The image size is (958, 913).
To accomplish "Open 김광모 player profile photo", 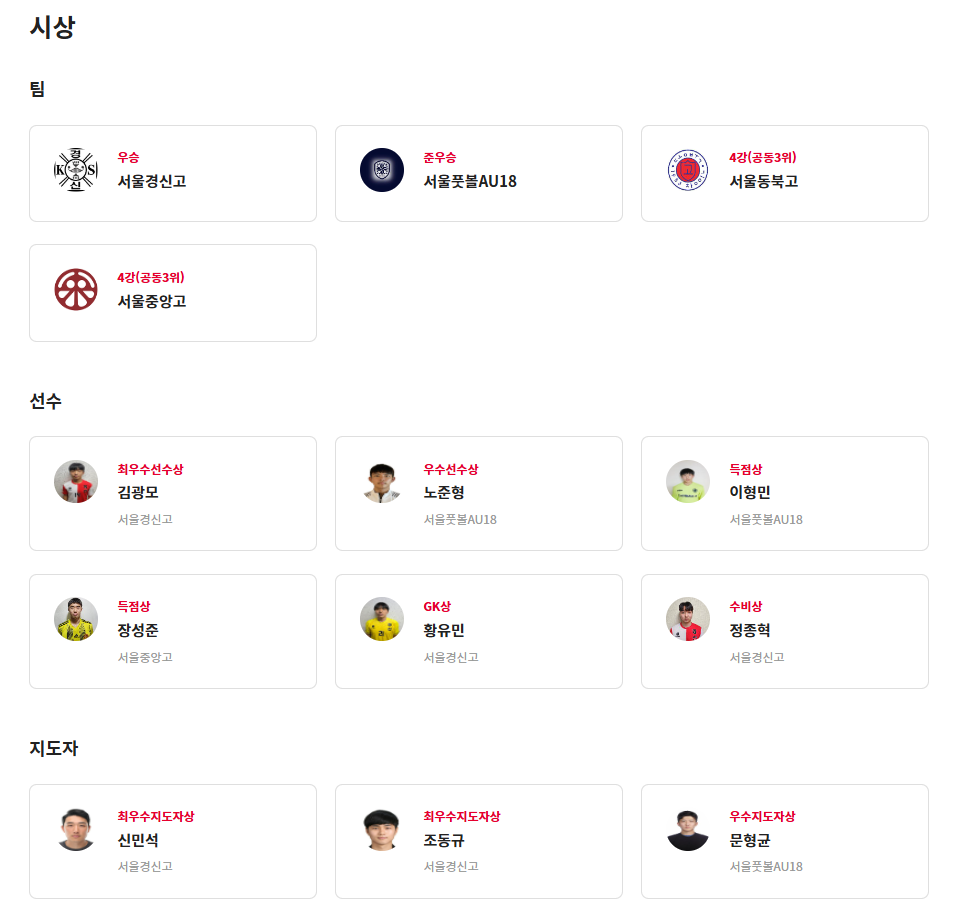I will pyautogui.click(x=76, y=482).
